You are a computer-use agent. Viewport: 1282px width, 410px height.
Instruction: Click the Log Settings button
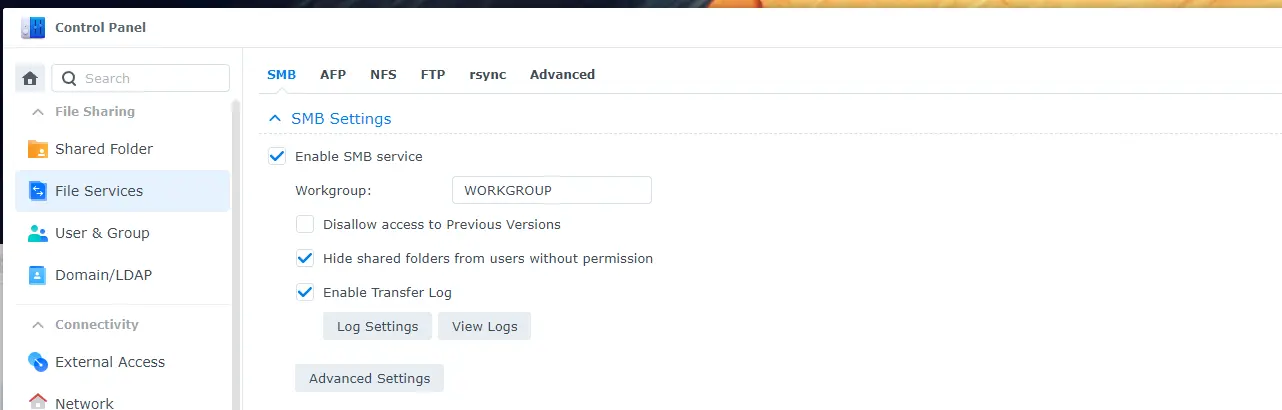377,327
